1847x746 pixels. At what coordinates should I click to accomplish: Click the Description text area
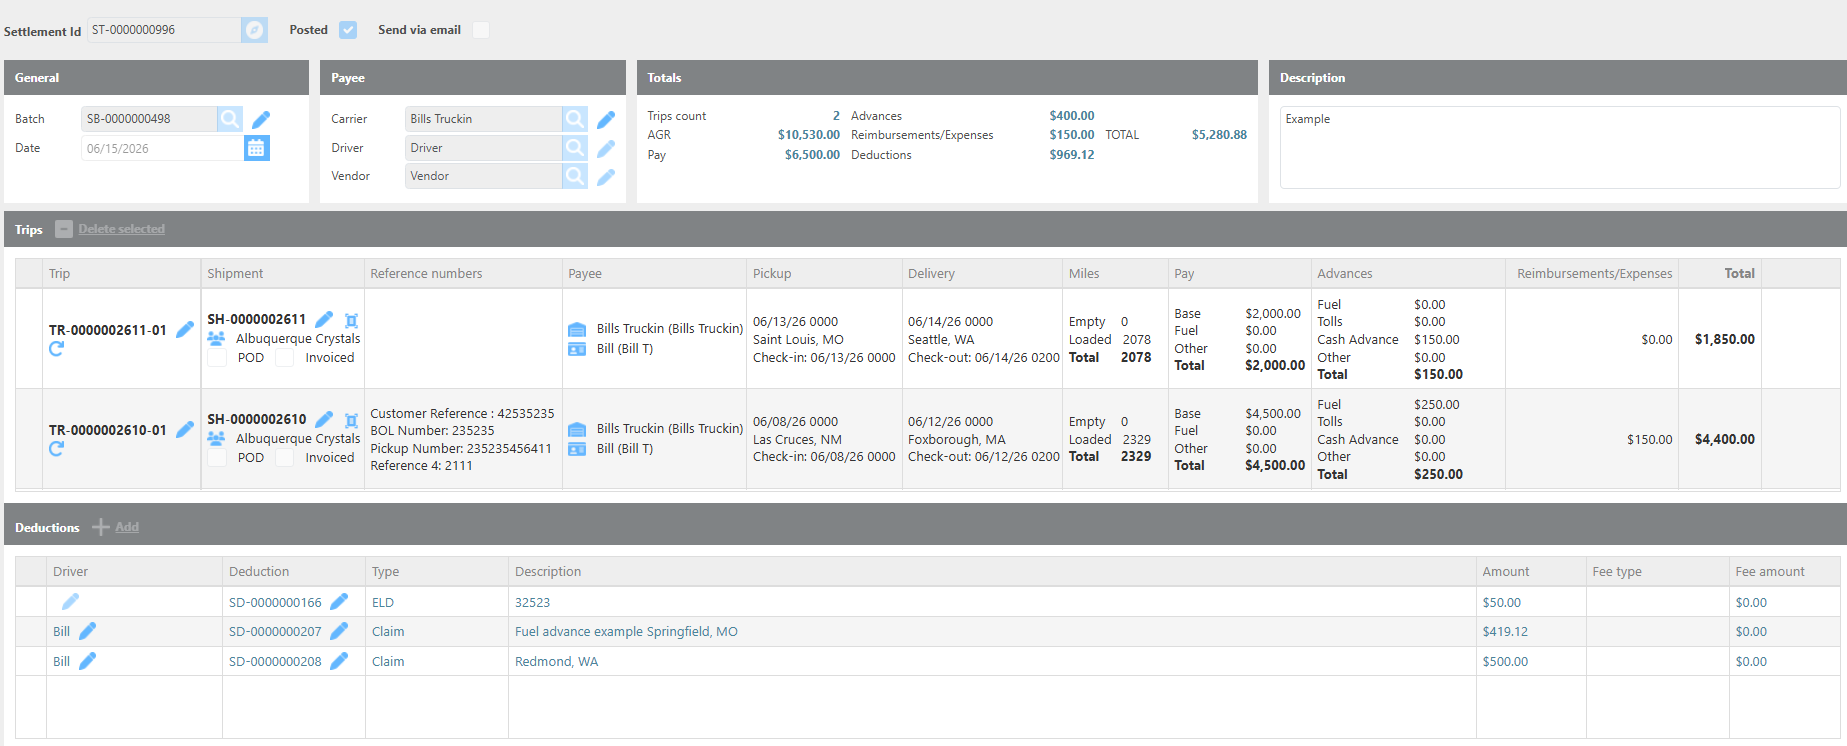[1559, 147]
